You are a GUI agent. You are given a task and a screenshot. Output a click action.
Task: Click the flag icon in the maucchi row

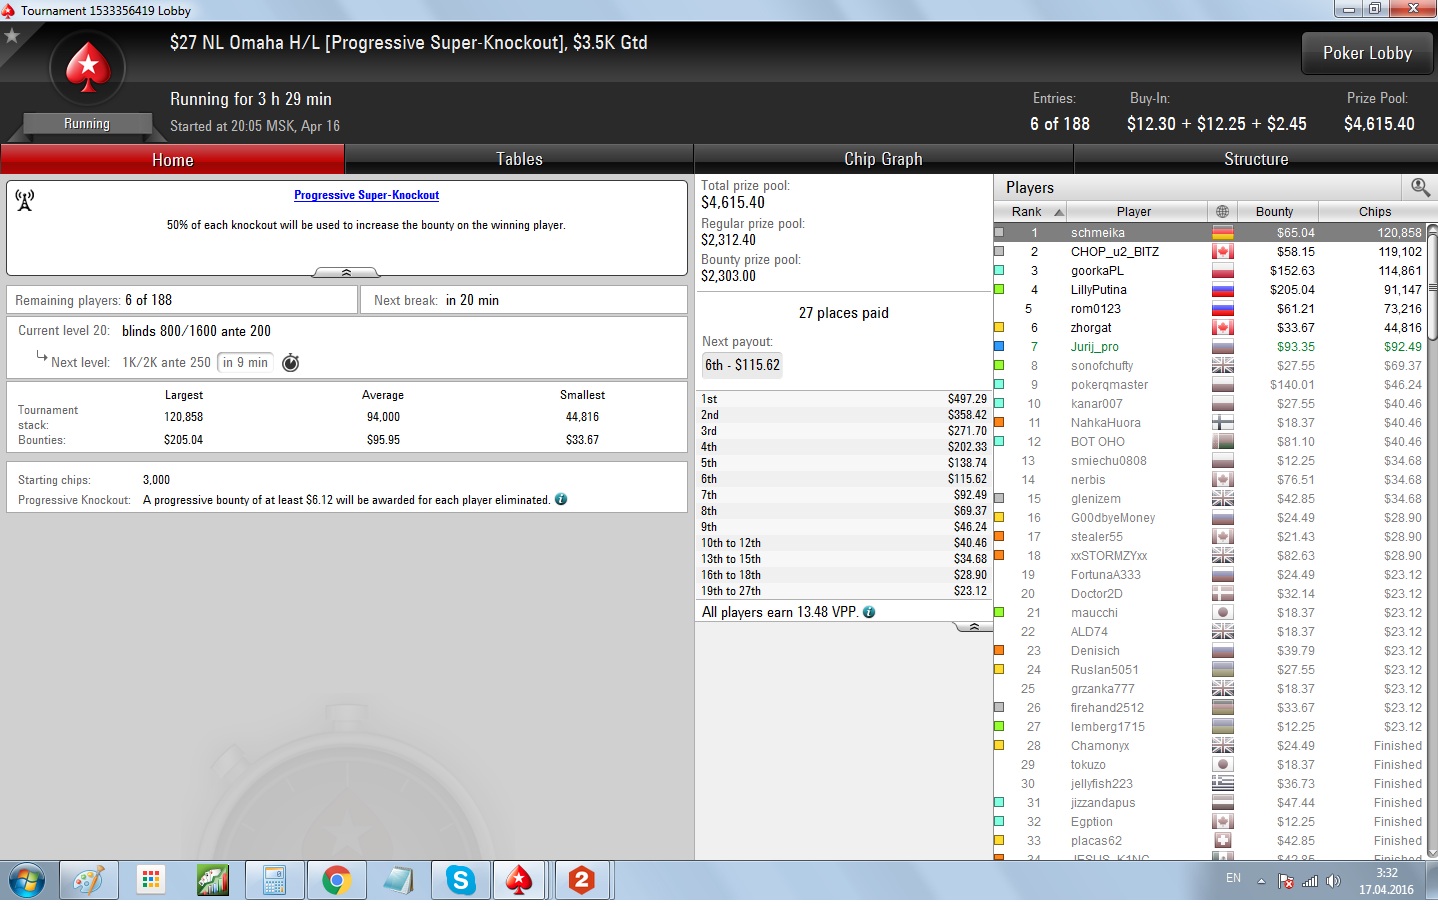(1222, 613)
